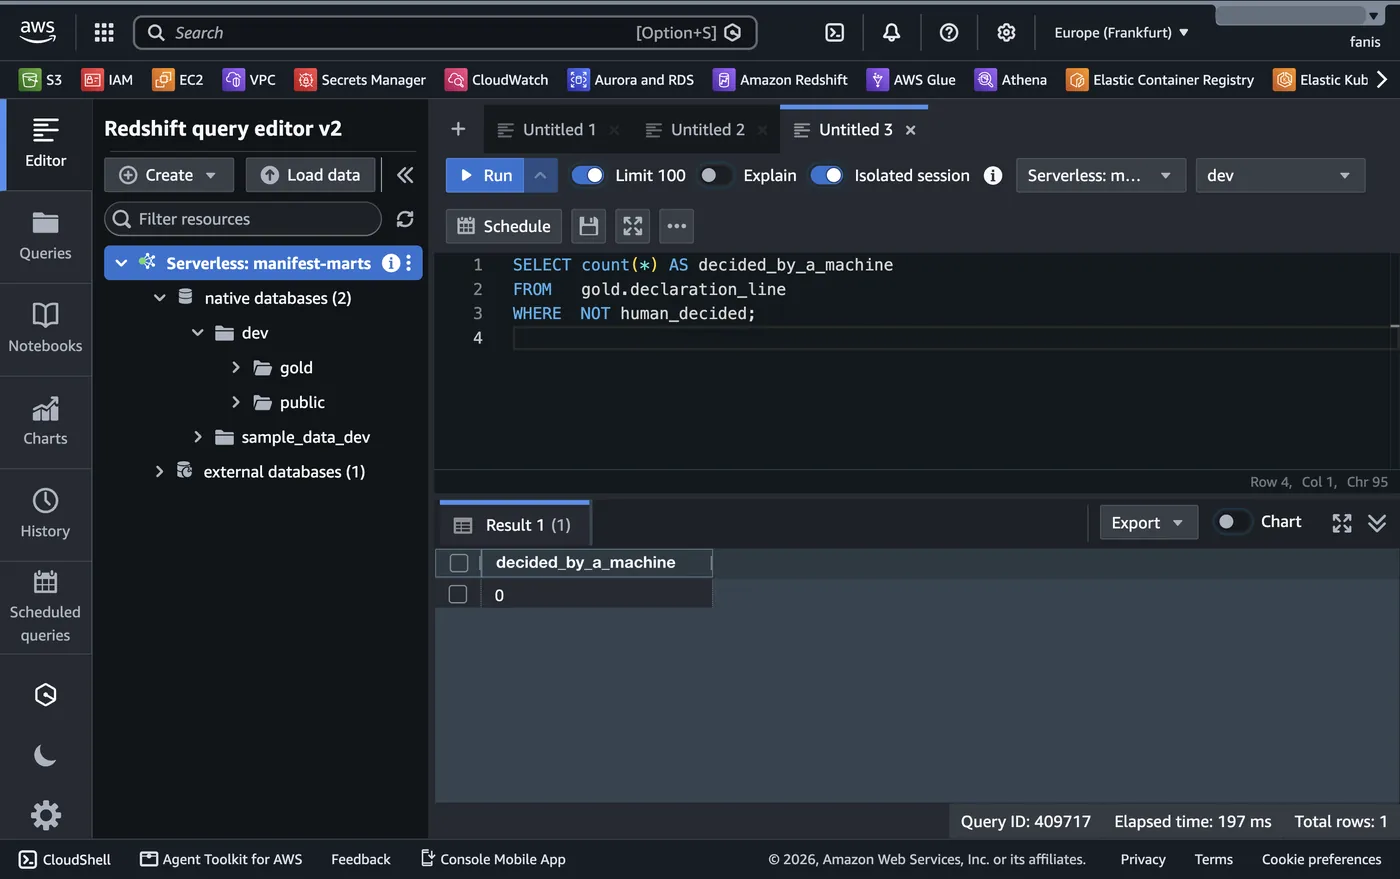Open the VPC service shortcut

click(x=249, y=79)
